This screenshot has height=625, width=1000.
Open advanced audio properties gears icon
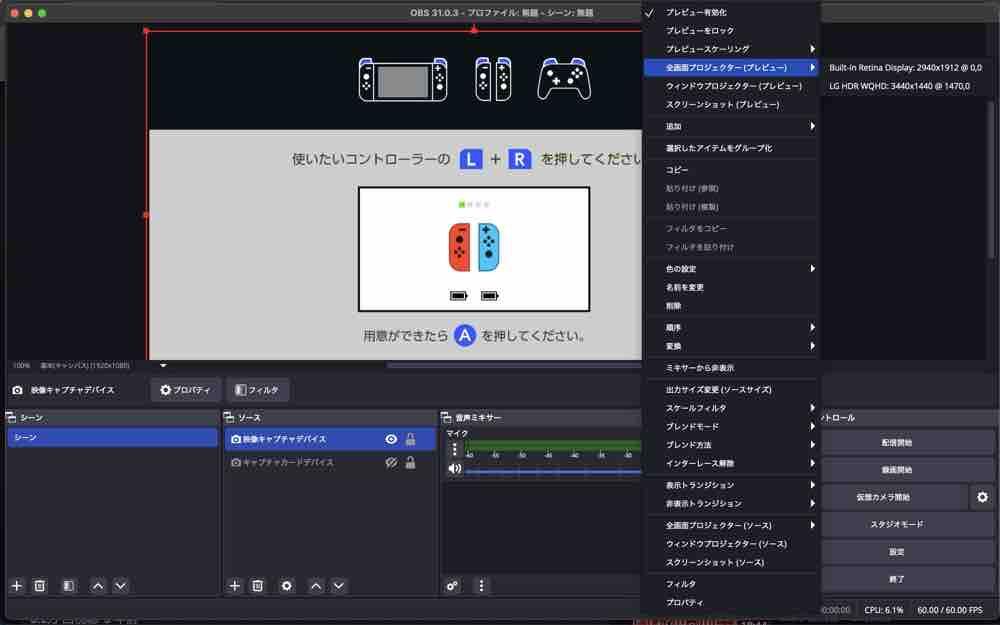pos(452,585)
